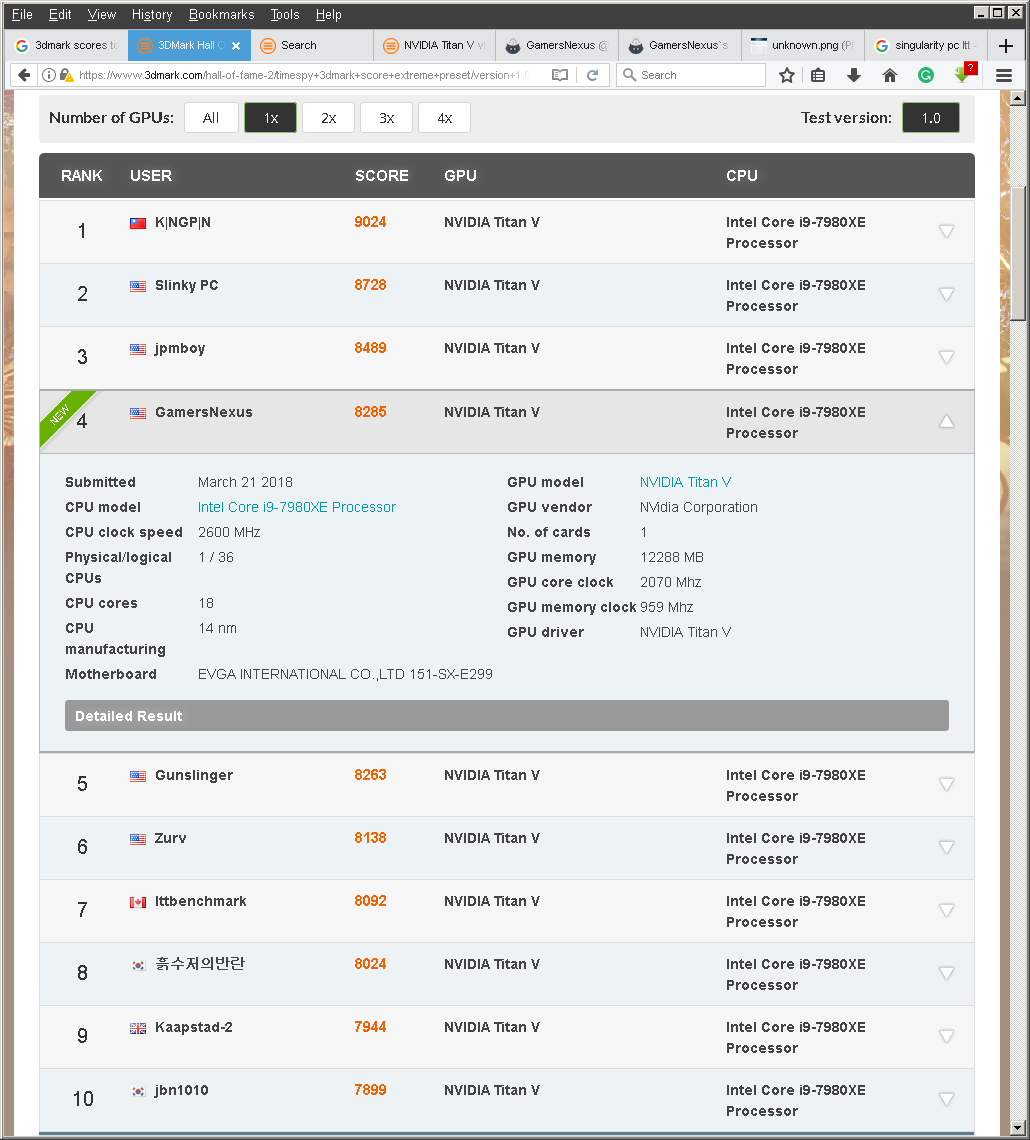Click the vertical scrollbar down arrow
The image size is (1030, 1140).
click(1018, 1128)
